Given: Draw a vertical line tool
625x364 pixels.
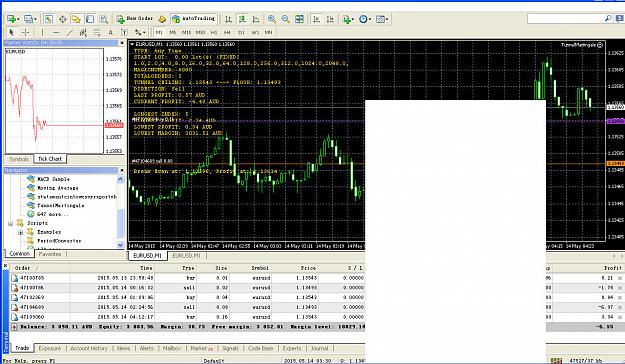Looking at the screenshot, I should click(42, 32).
